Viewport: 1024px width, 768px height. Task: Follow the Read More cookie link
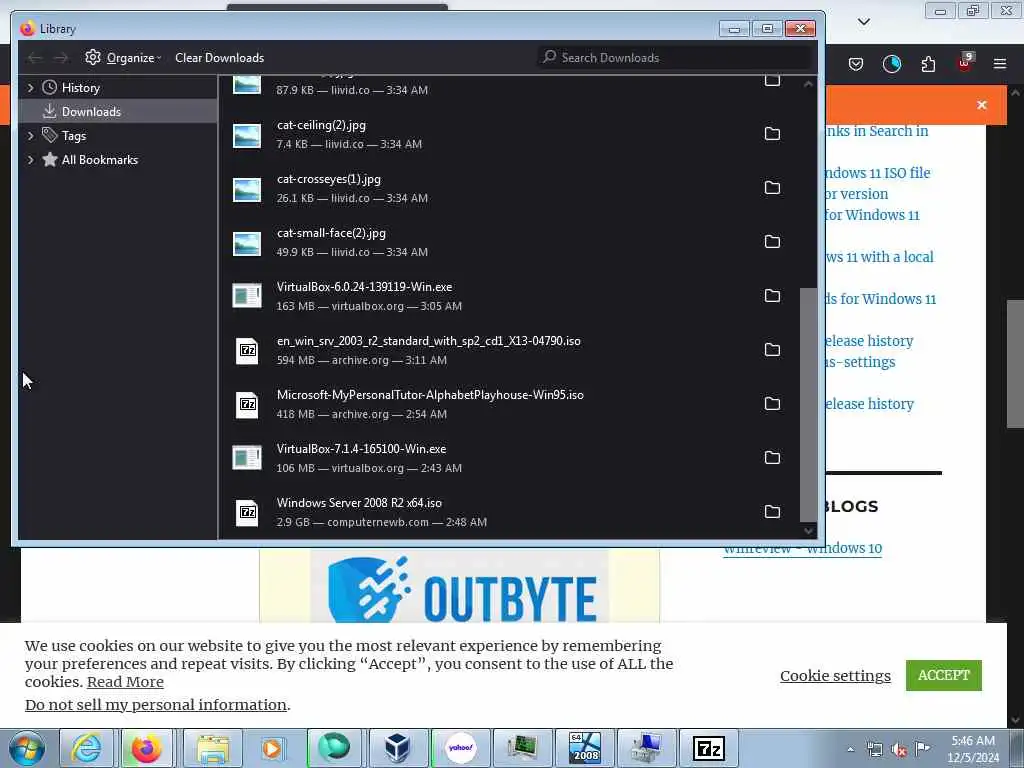125,682
